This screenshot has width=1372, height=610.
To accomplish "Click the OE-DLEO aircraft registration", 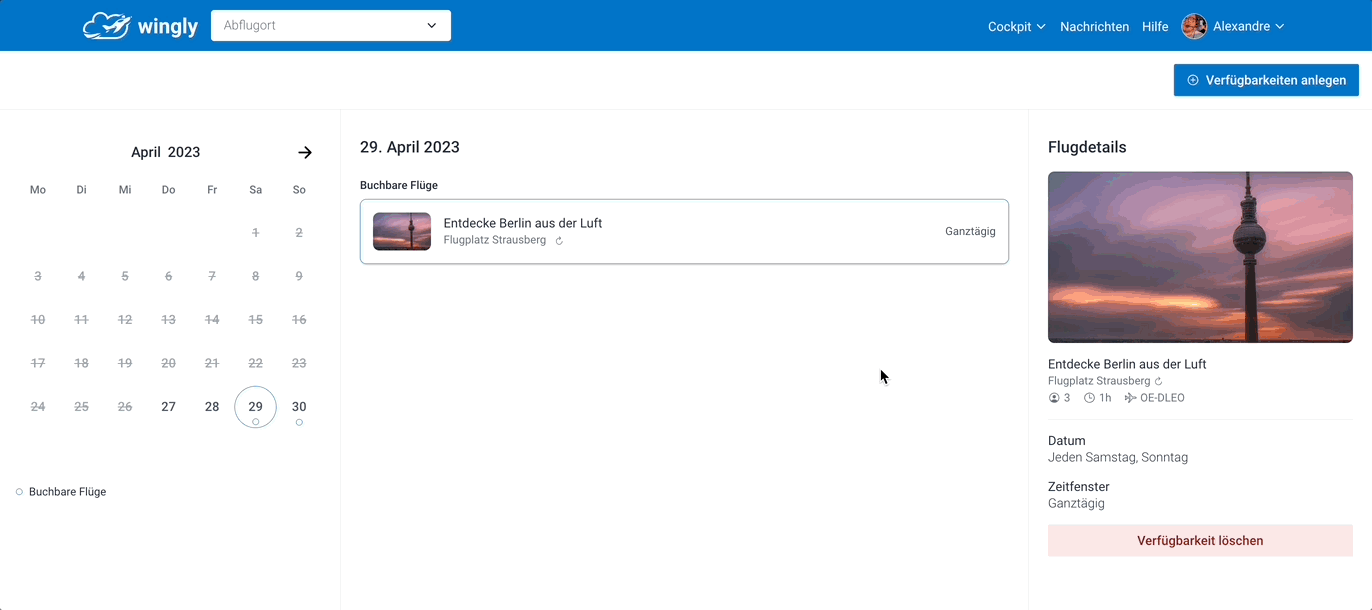I will (1163, 398).
